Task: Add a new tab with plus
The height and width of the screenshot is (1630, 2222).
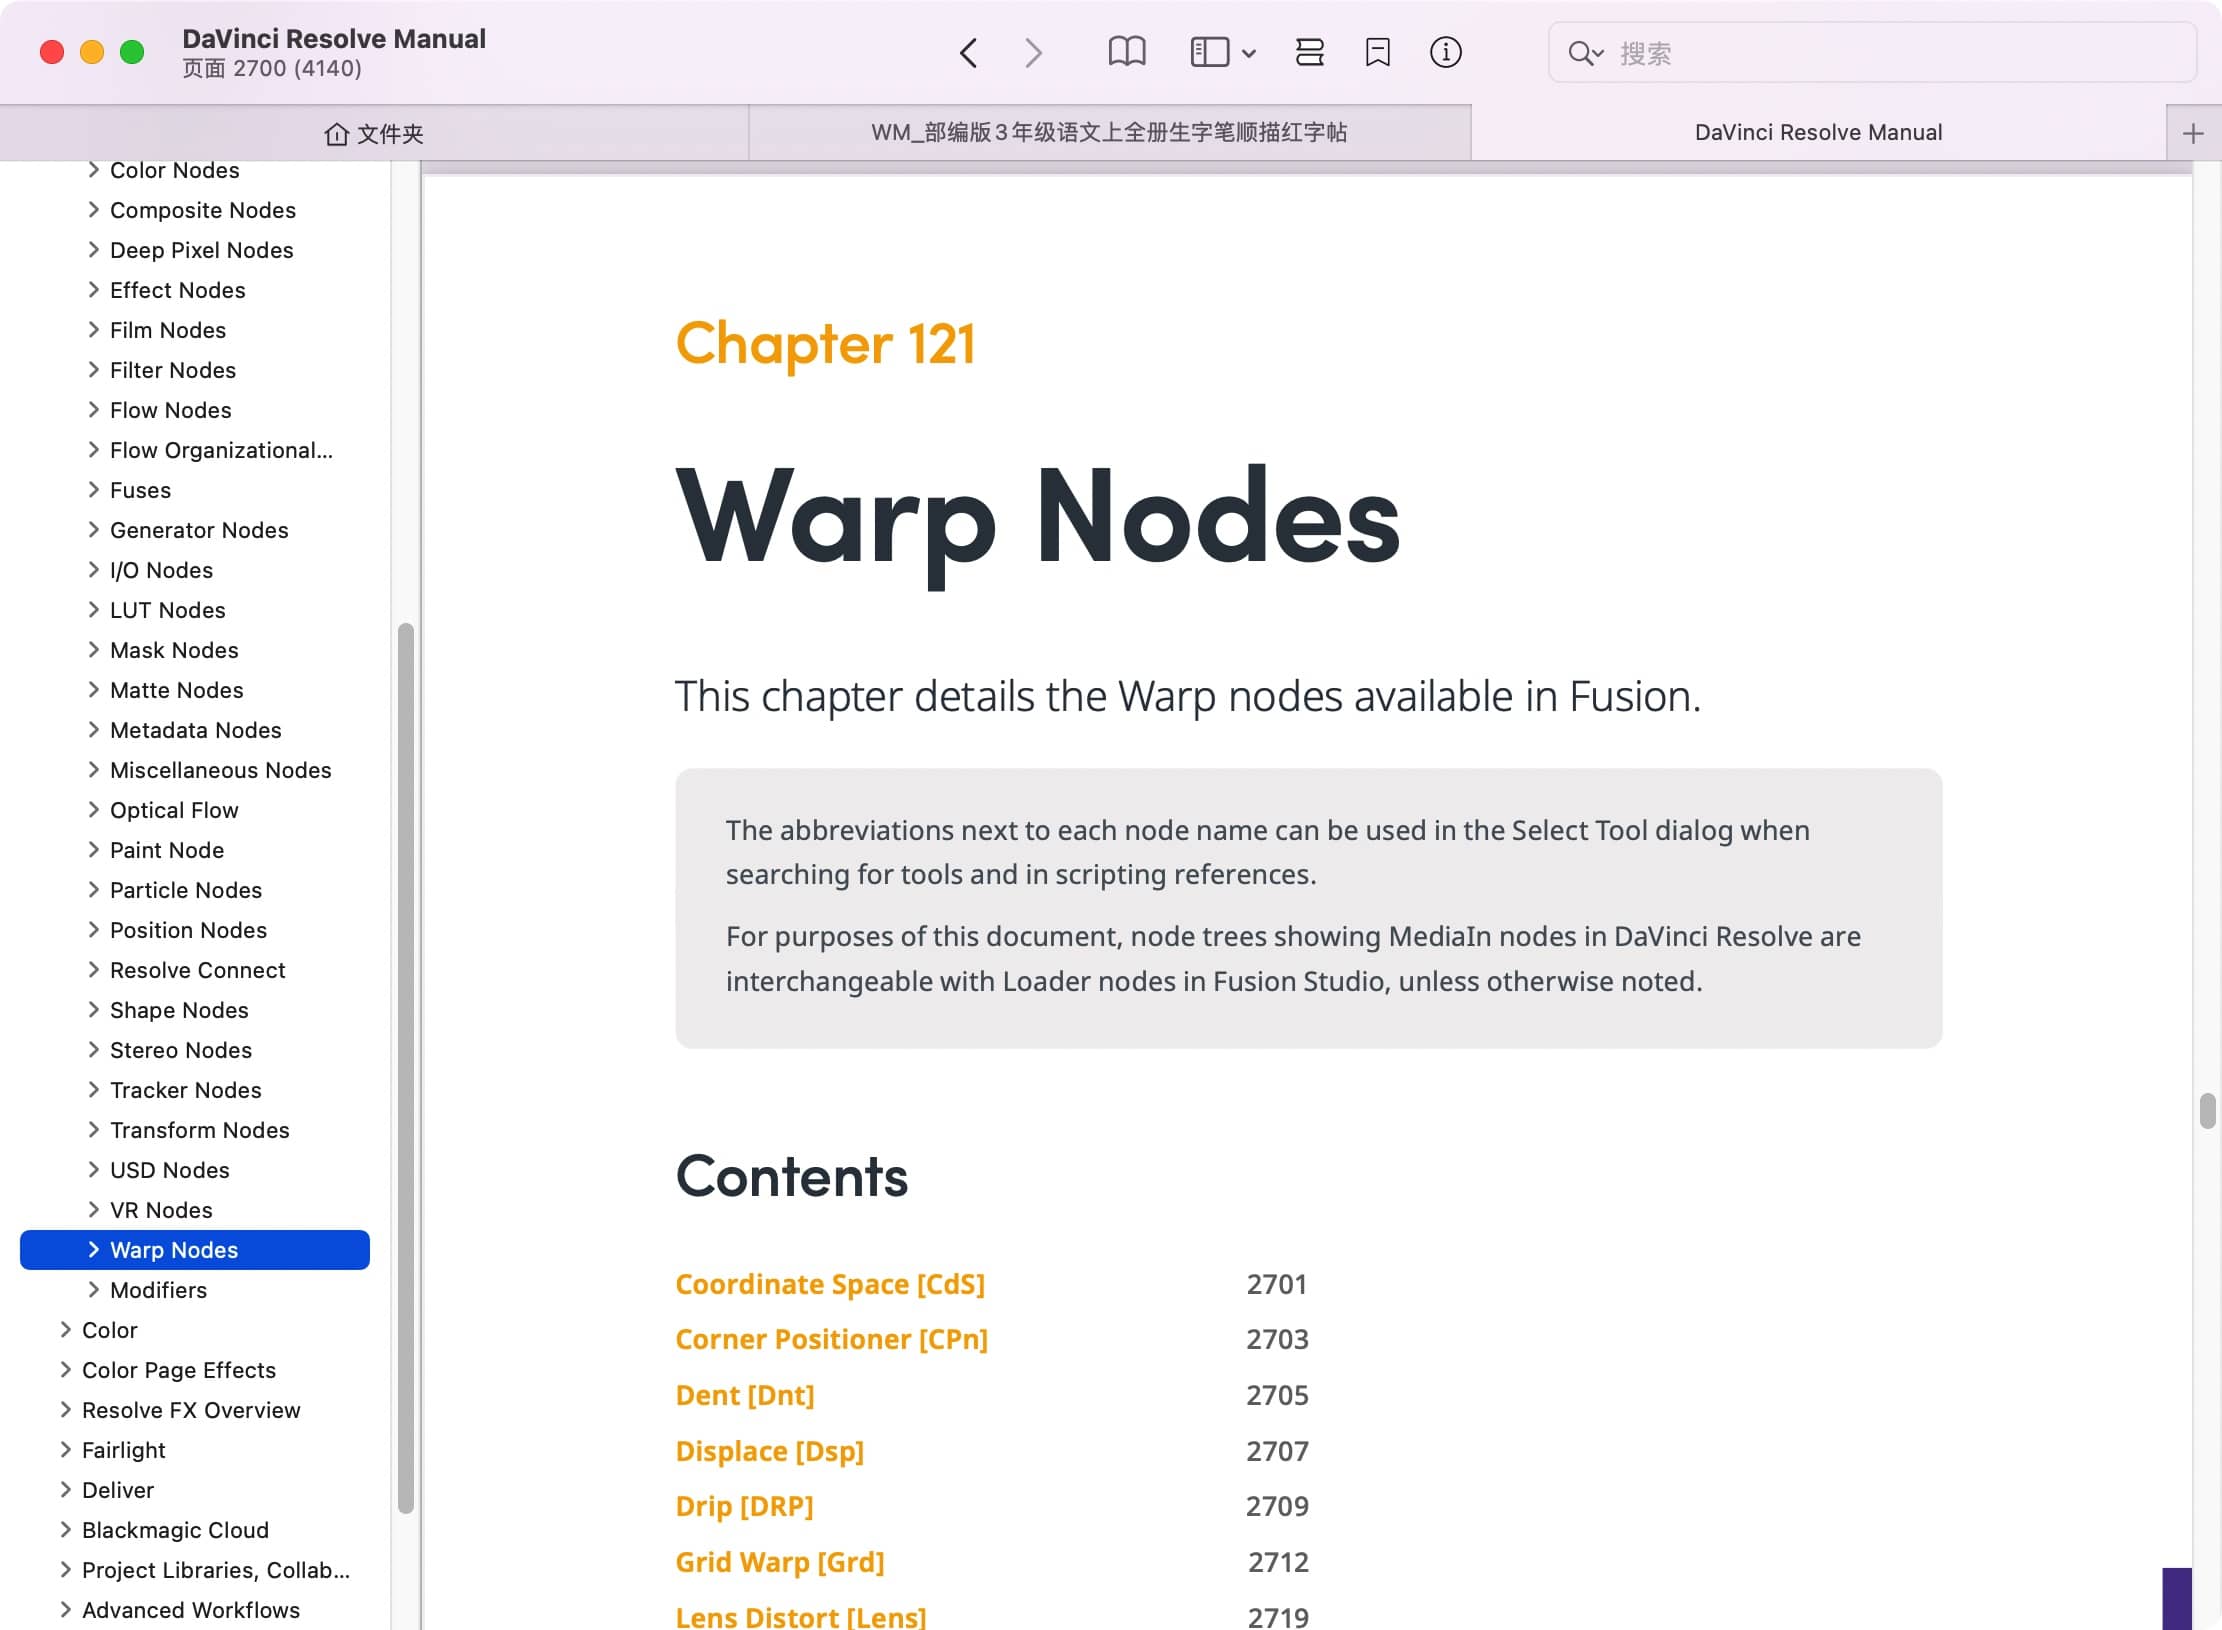Action: [2193, 133]
